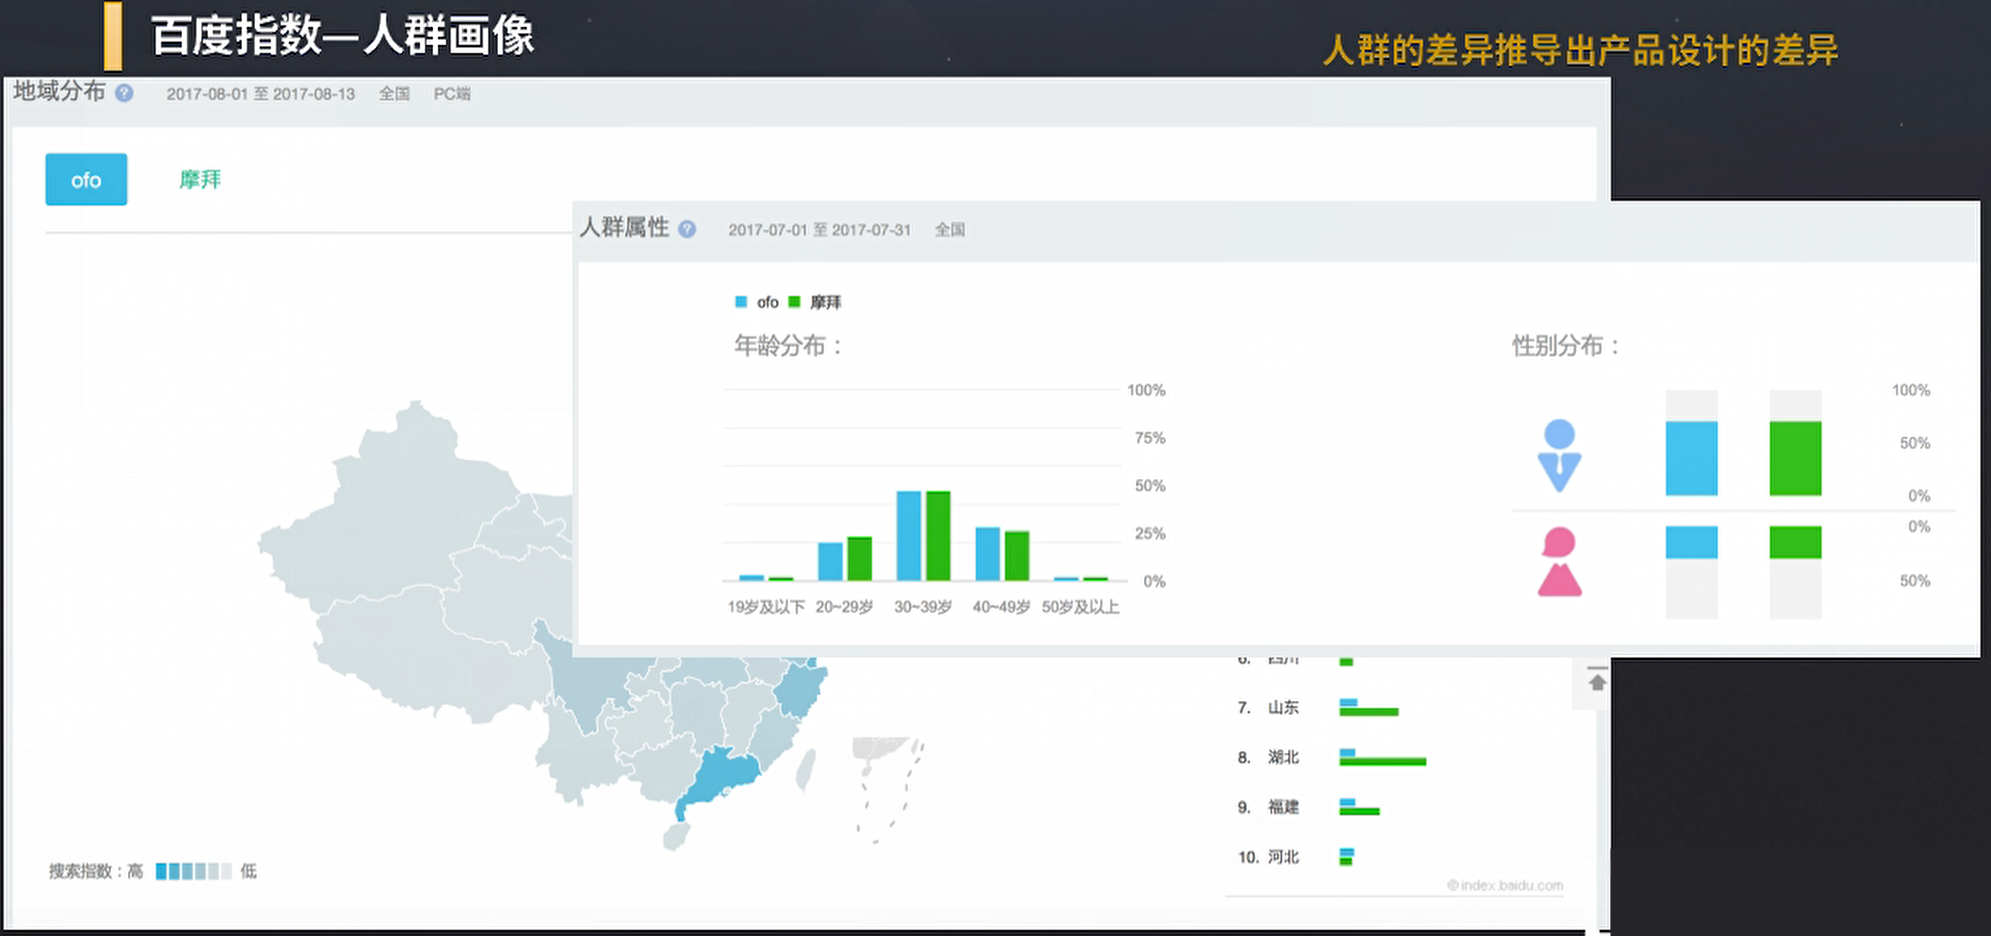This screenshot has height=936, width=1991.
Task: Switch to the 摩拜 tab
Action: [x=200, y=180]
